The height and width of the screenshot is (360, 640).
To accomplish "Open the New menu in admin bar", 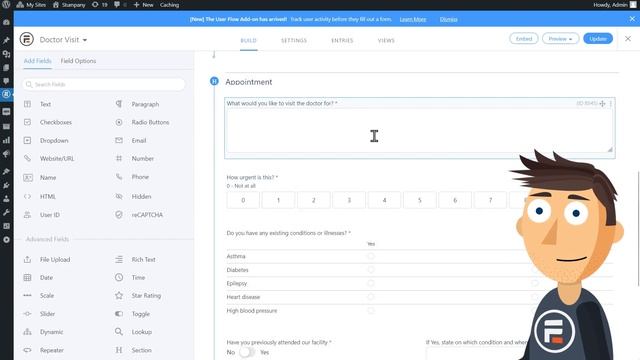I will (143, 5).
